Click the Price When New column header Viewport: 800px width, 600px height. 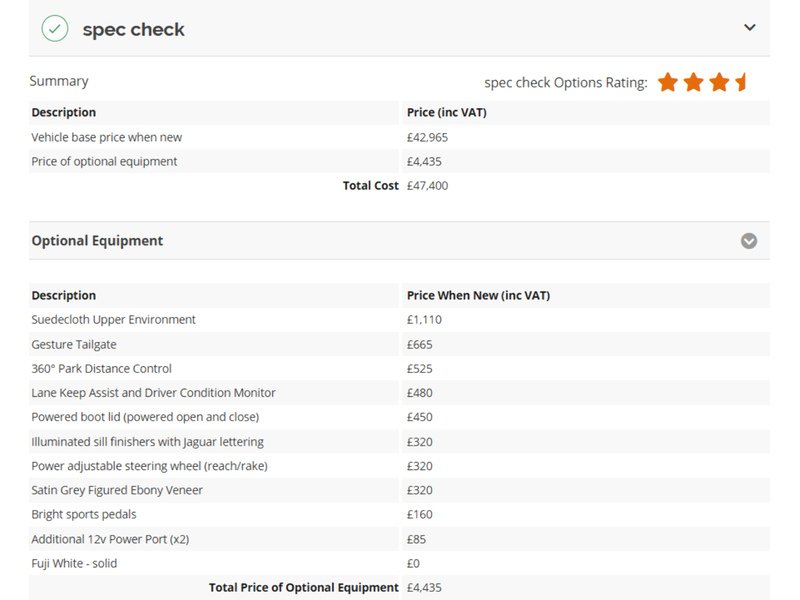click(x=478, y=295)
